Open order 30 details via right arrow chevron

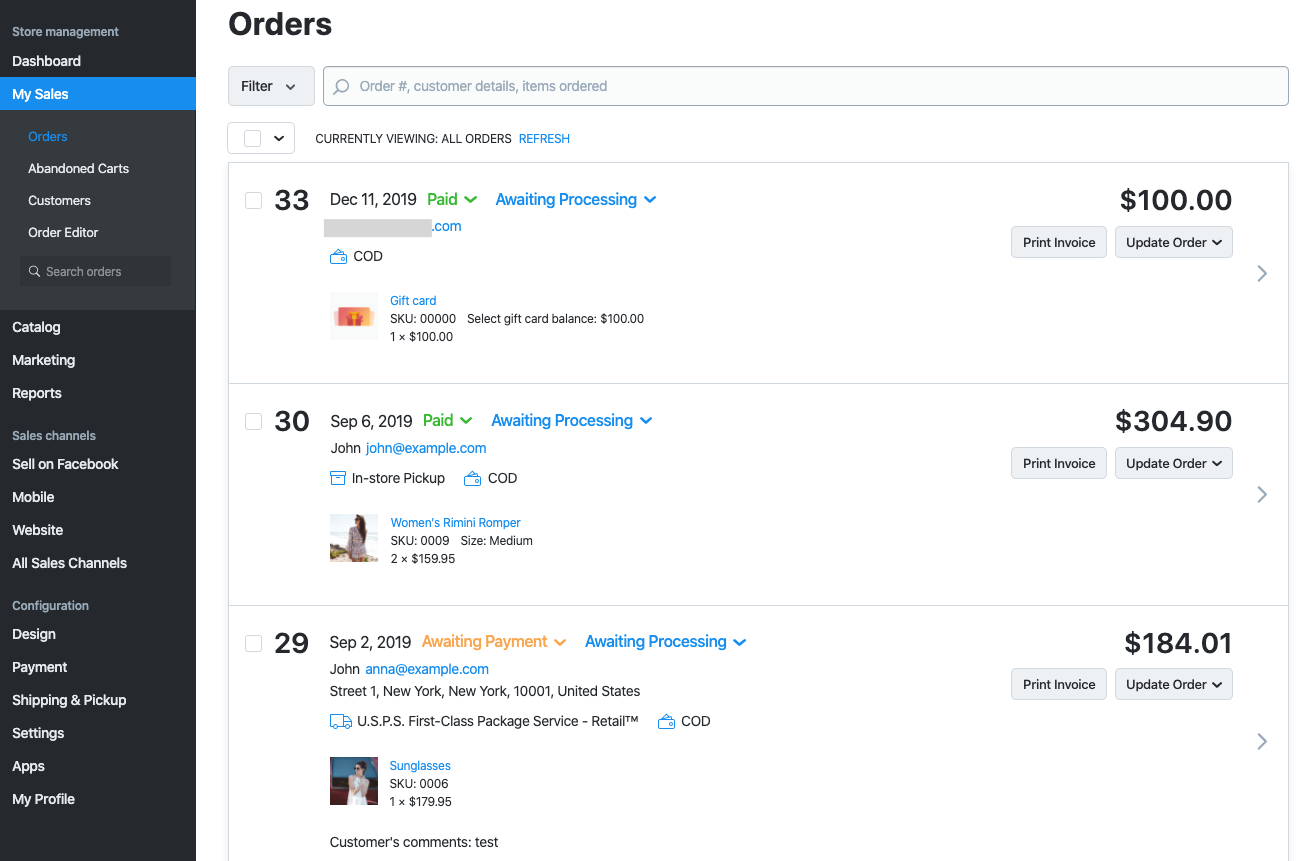pyautogui.click(x=1261, y=494)
